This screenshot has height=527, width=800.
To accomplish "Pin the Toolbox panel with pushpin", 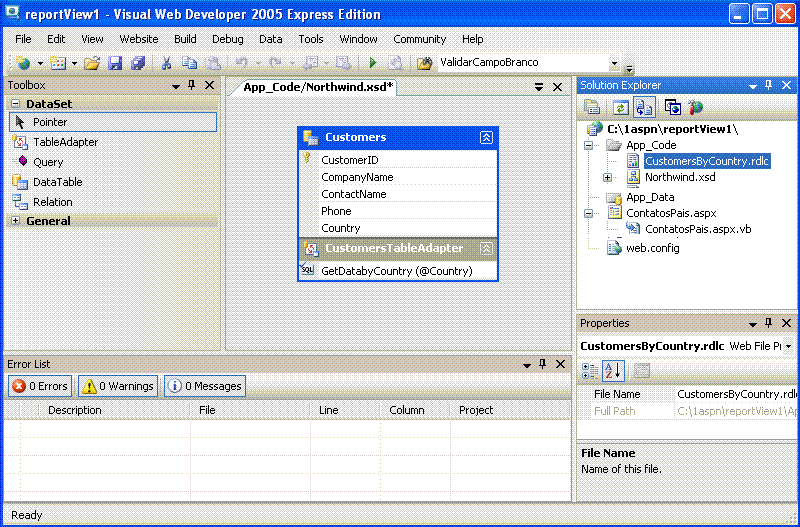I will pyautogui.click(x=192, y=85).
